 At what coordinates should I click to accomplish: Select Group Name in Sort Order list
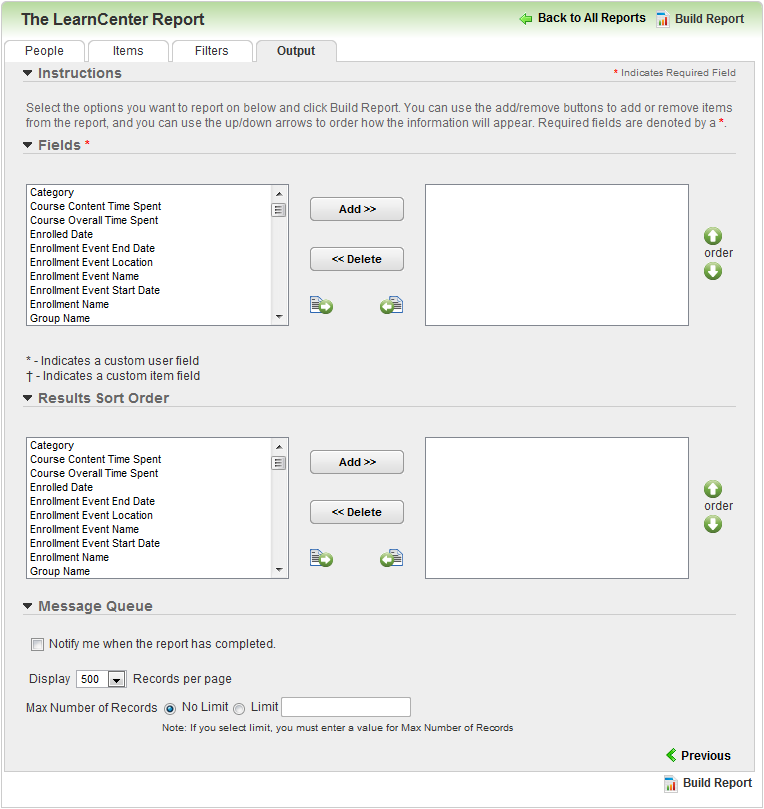pos(149,571)
